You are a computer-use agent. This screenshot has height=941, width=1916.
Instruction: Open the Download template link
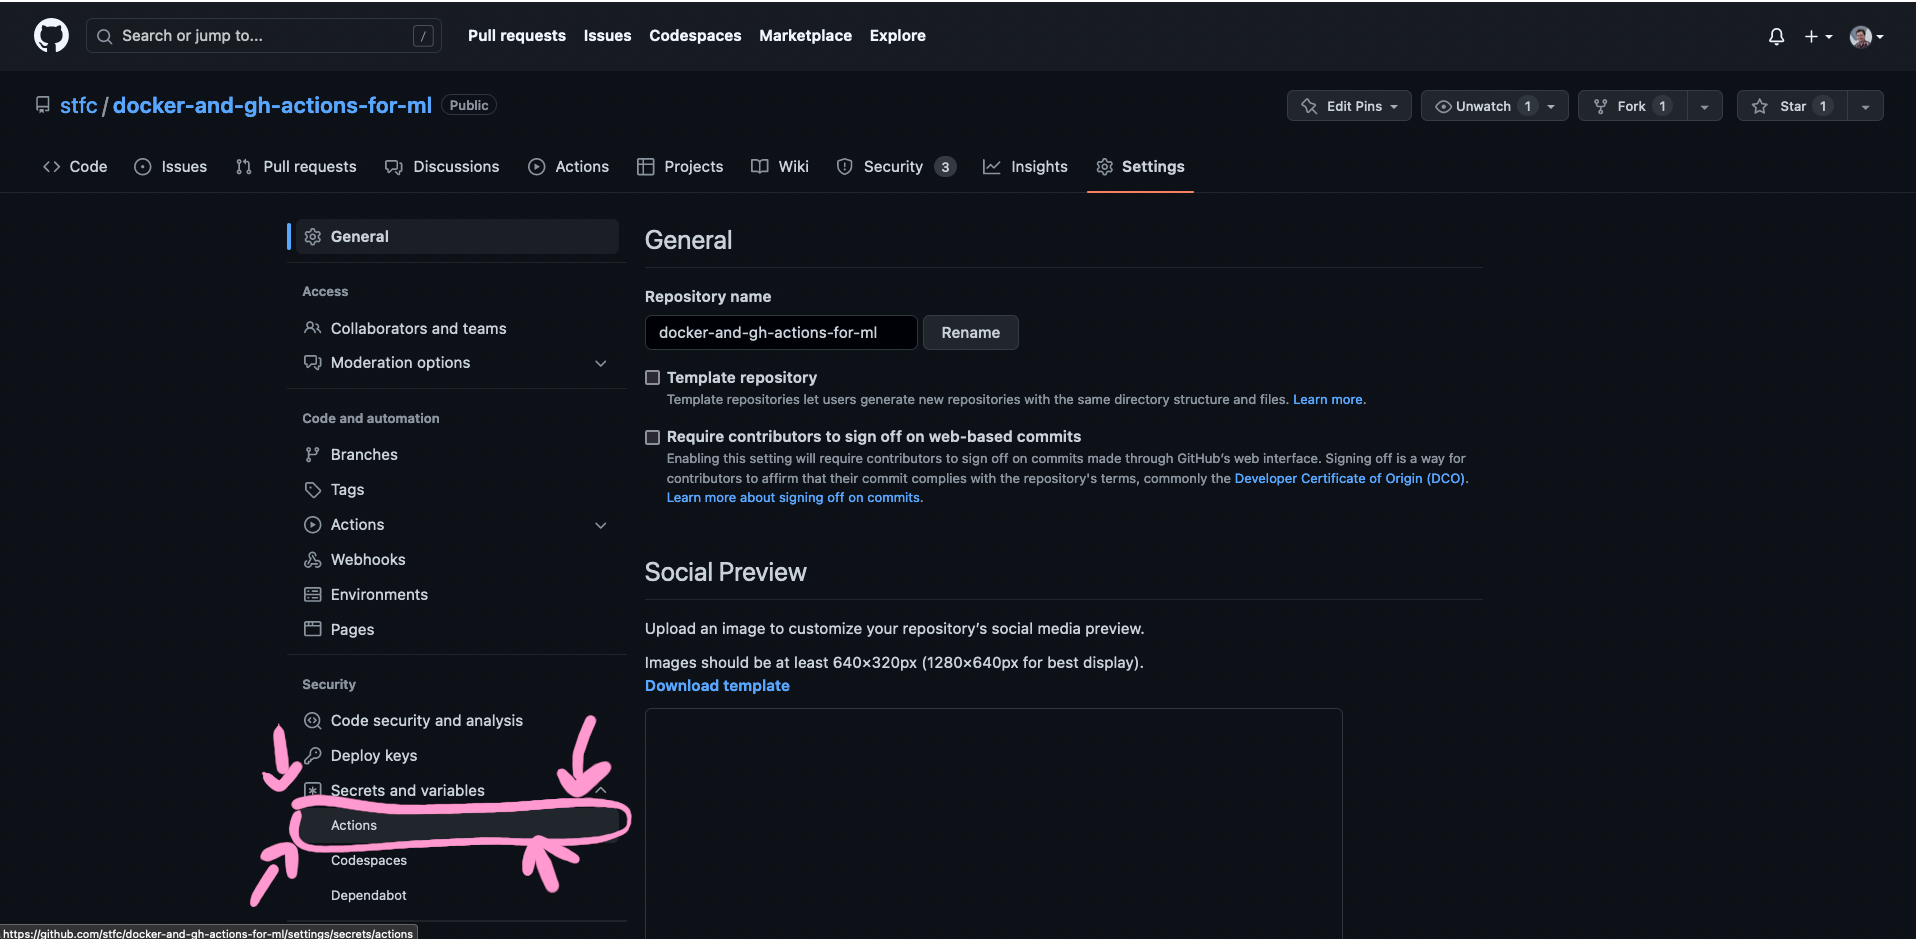click(x=716, y=685)
